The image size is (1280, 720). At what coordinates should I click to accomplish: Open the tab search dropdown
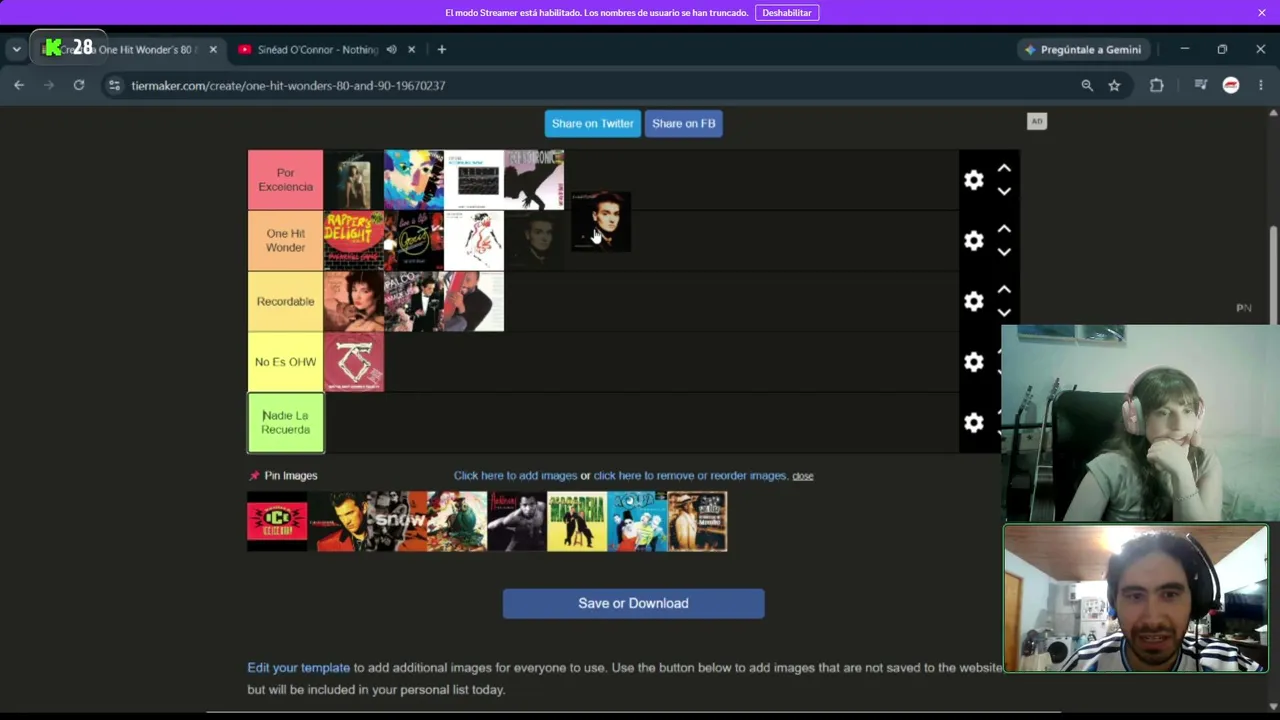coord(16,50)
